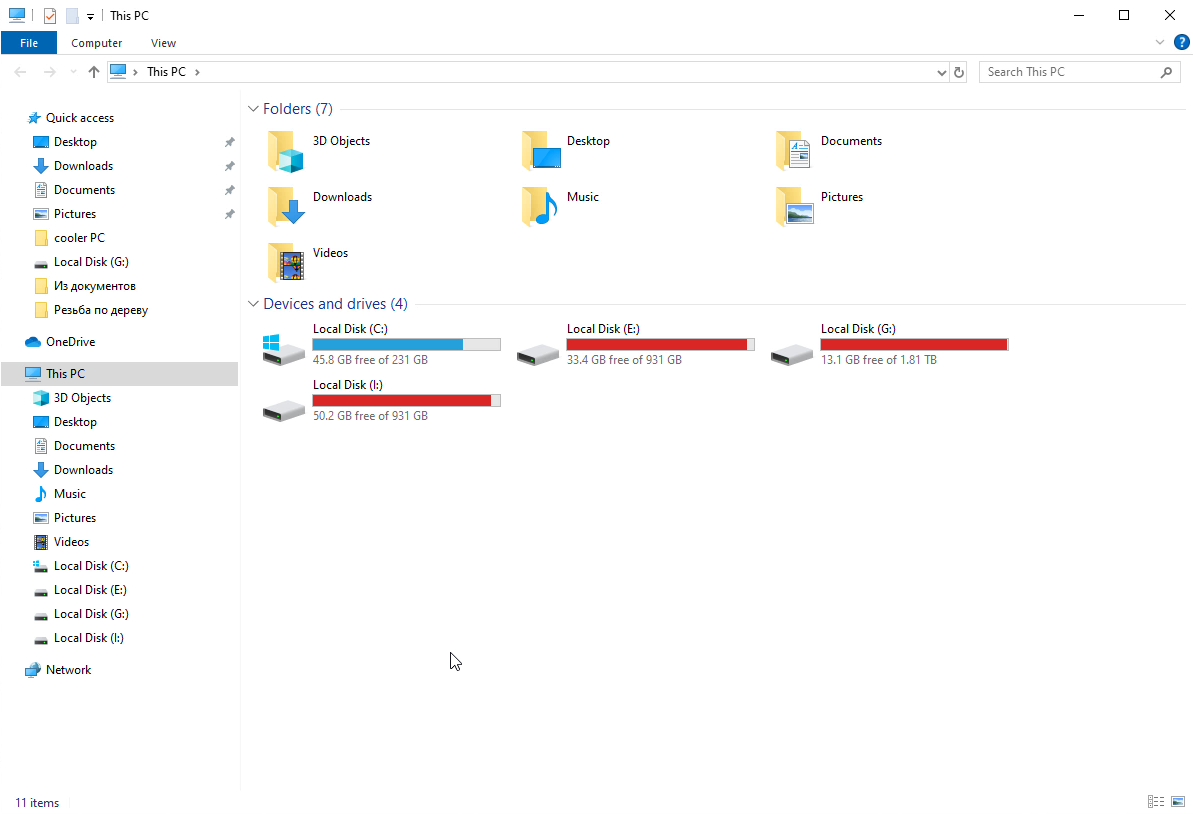Screen dimensions: 1193x814
Task: Open the Documents folder in the Folders group
Action: pyautogui.click(x=794, y=151)
